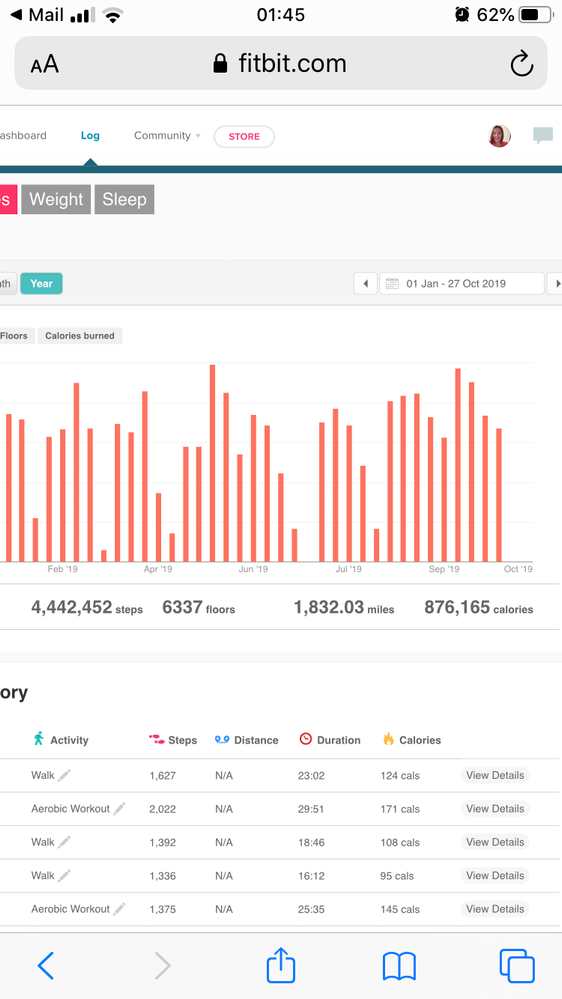Go back with Safari back arrow
The width and height of the screenshot is (562, 999).
point(46,966)
